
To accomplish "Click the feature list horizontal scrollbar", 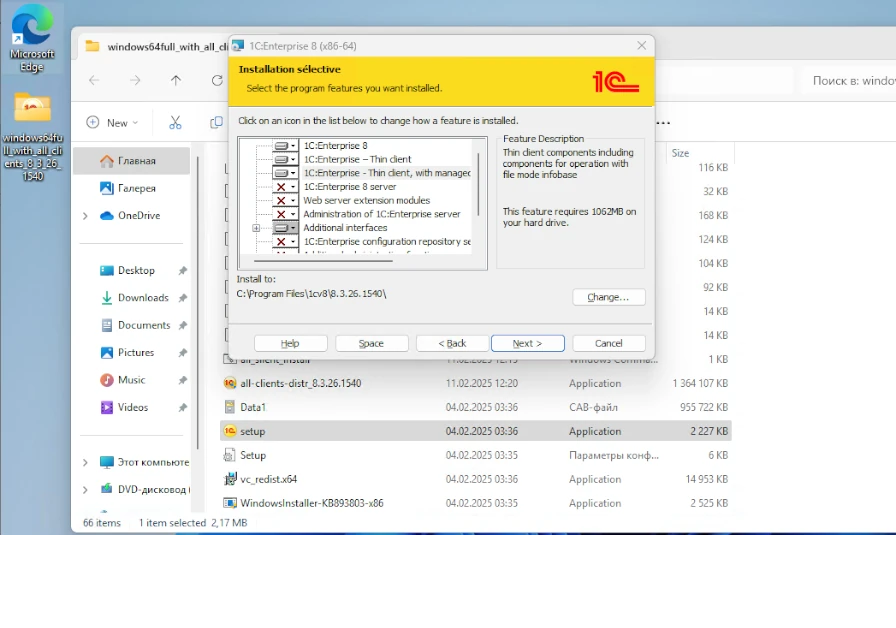I will coord(323,261).
